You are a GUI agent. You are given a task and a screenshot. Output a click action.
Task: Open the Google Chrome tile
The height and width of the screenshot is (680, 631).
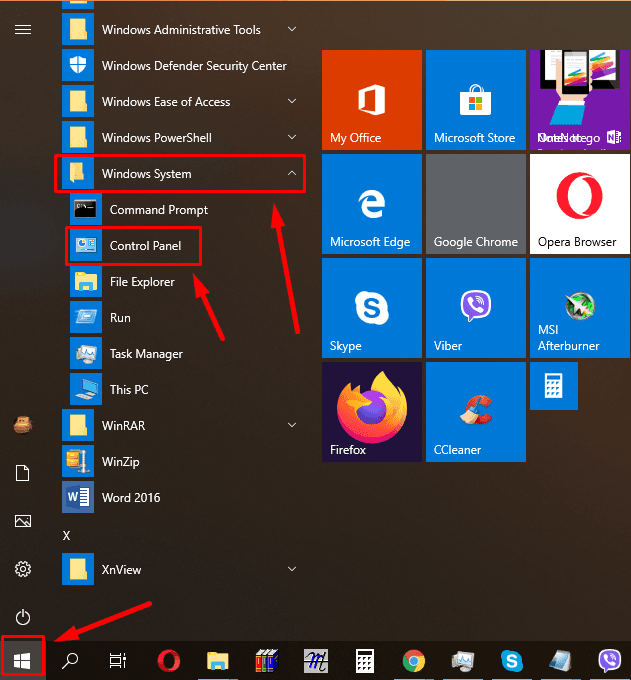(476, 204)
